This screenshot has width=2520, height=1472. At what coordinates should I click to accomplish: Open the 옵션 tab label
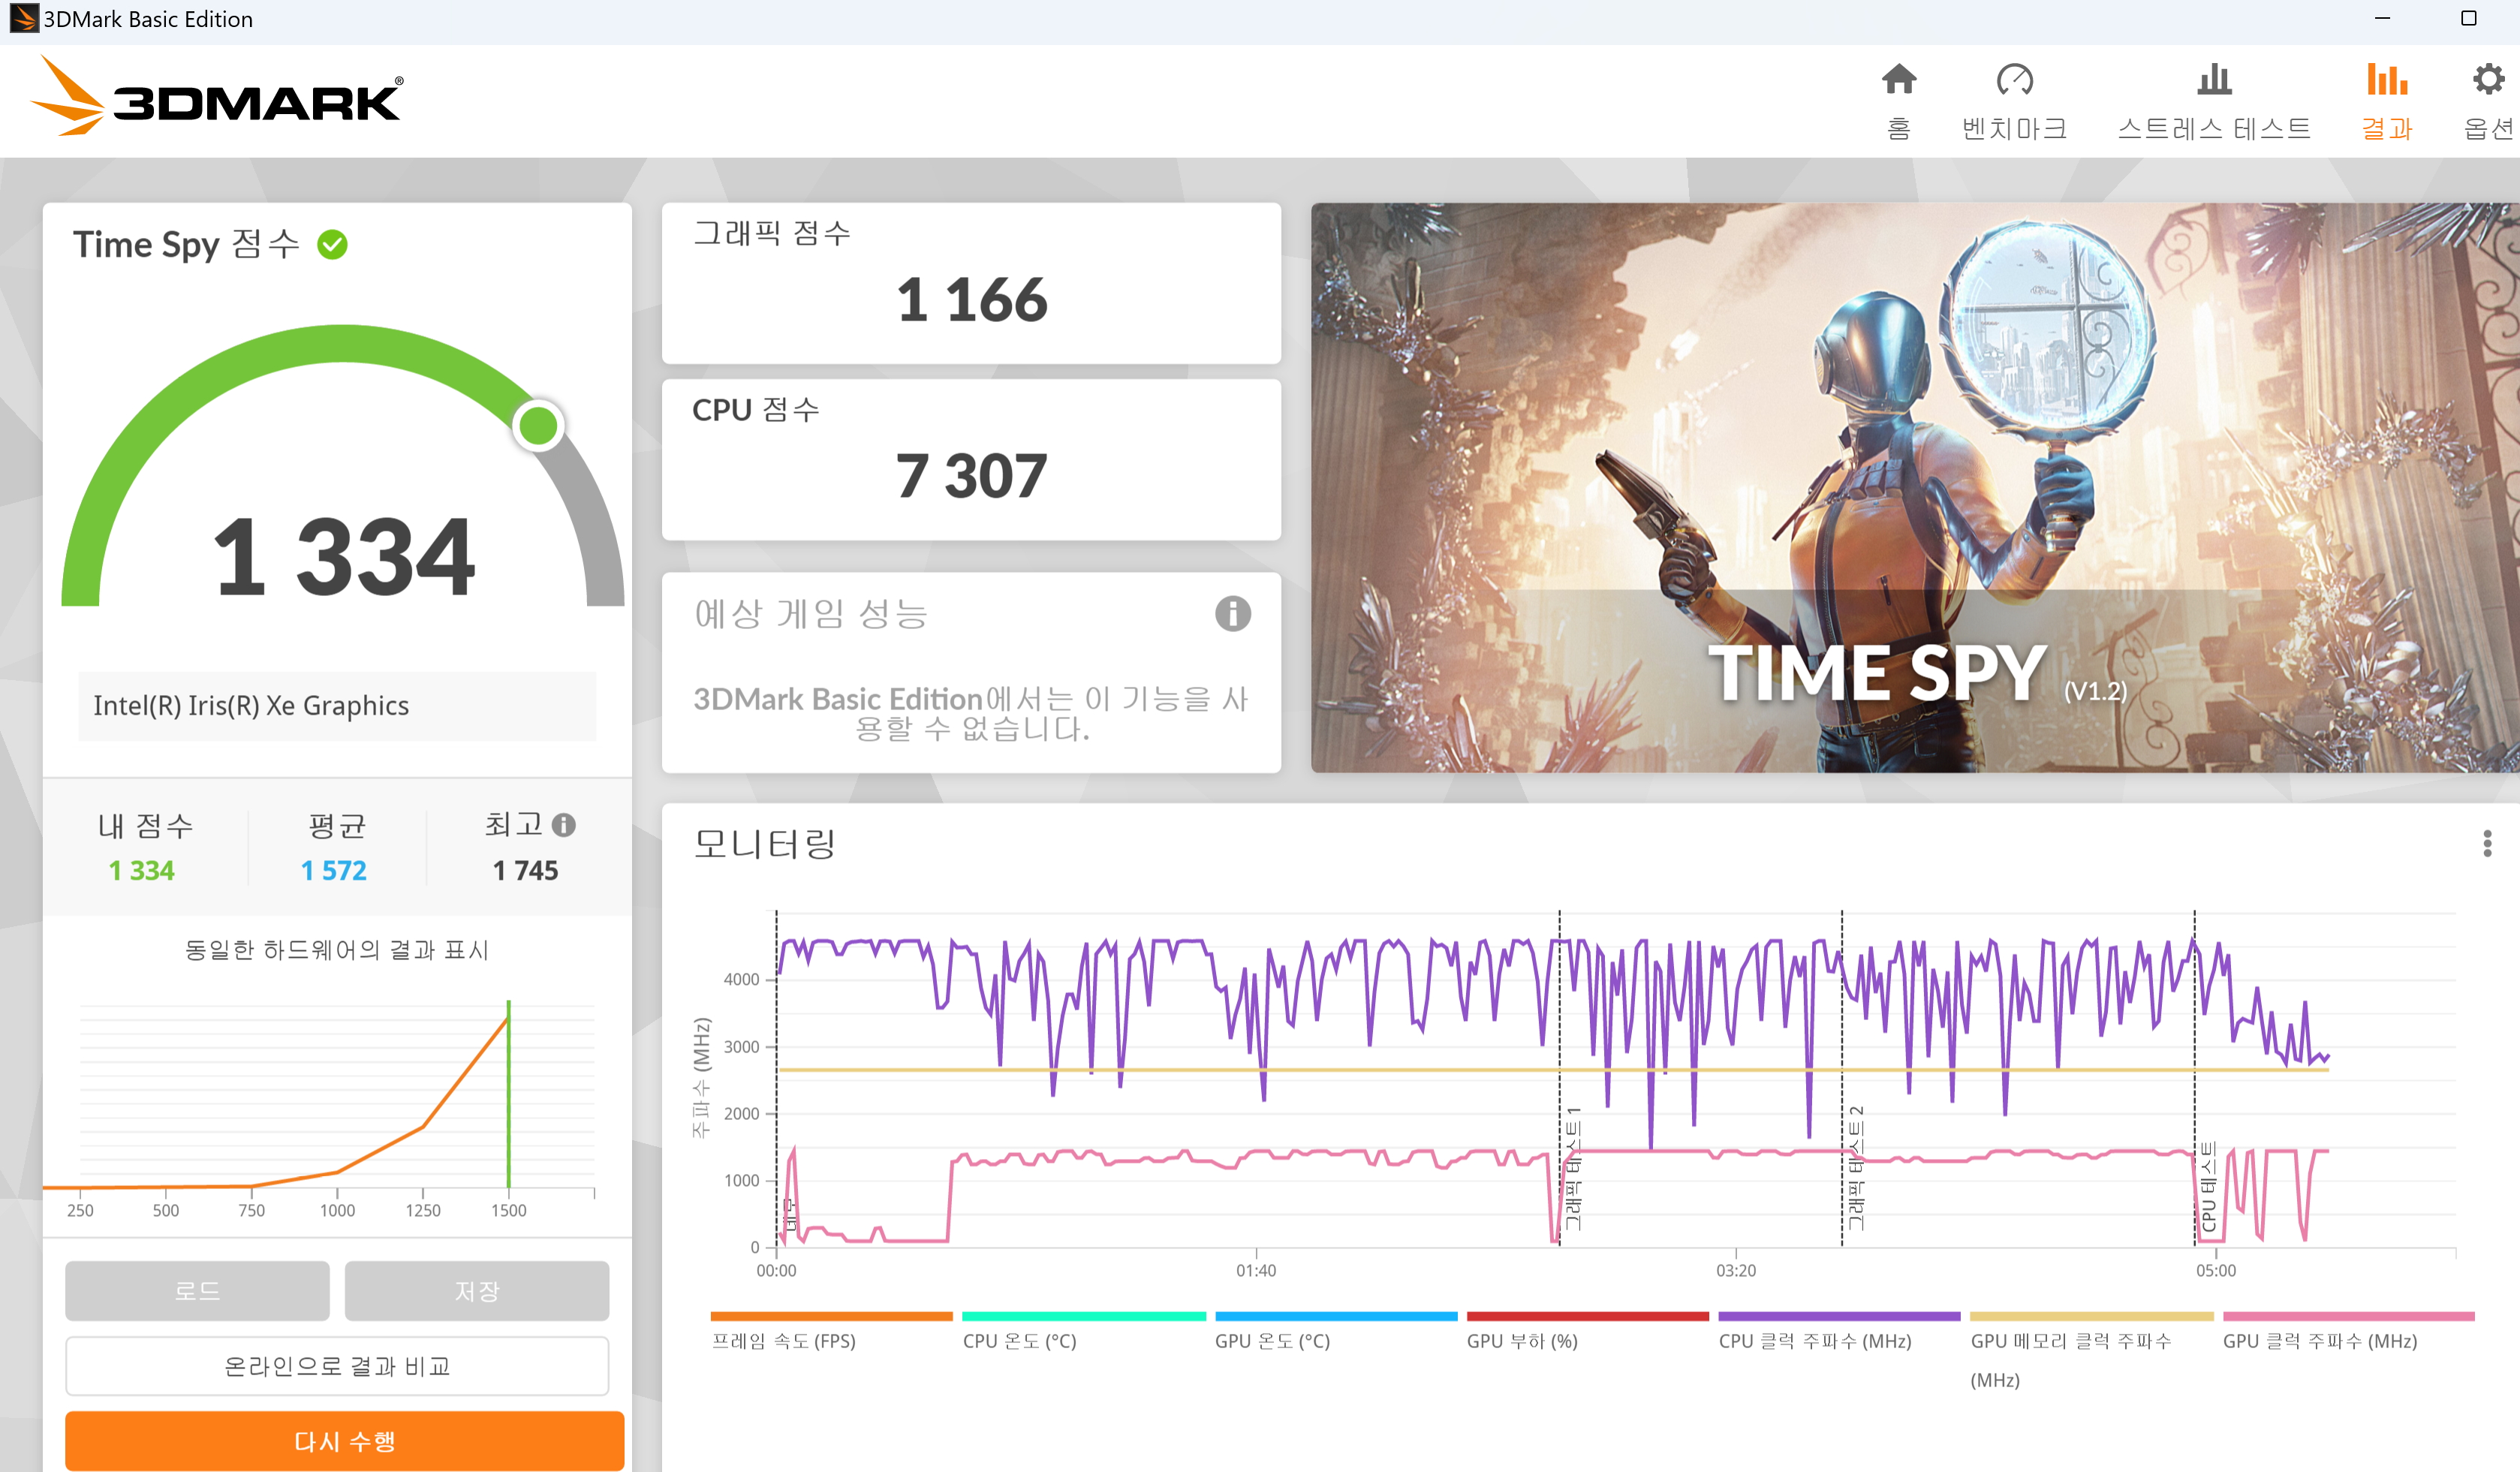[2488, 128]
